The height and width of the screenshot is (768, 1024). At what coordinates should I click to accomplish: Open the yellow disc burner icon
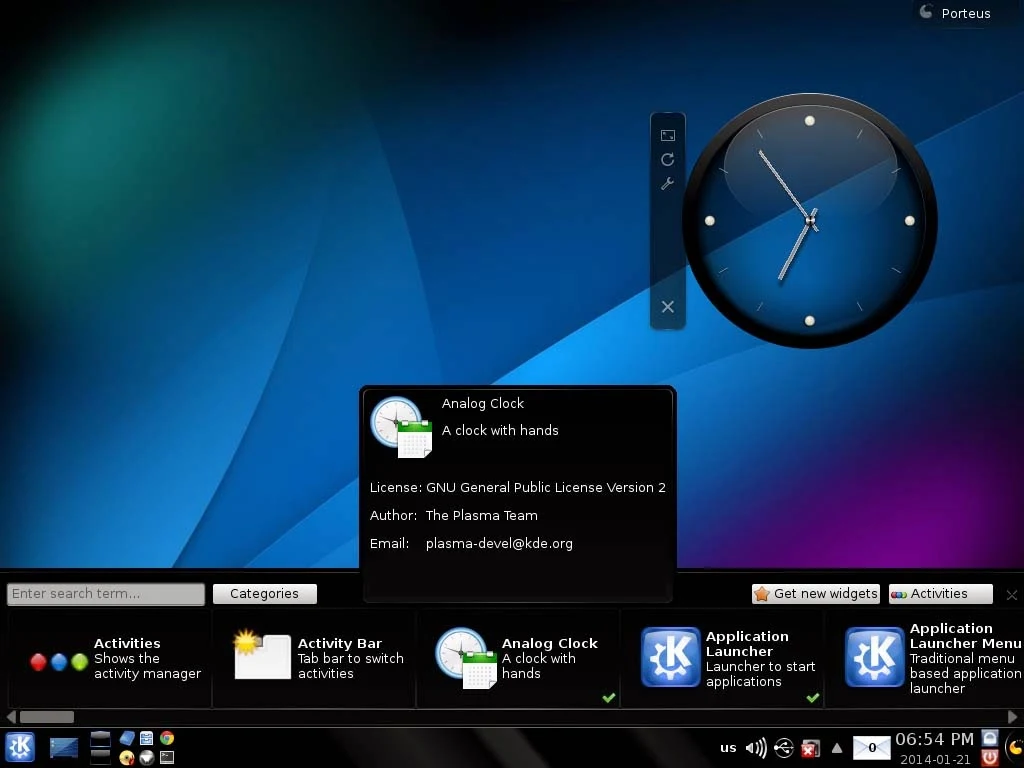point(127,758)
